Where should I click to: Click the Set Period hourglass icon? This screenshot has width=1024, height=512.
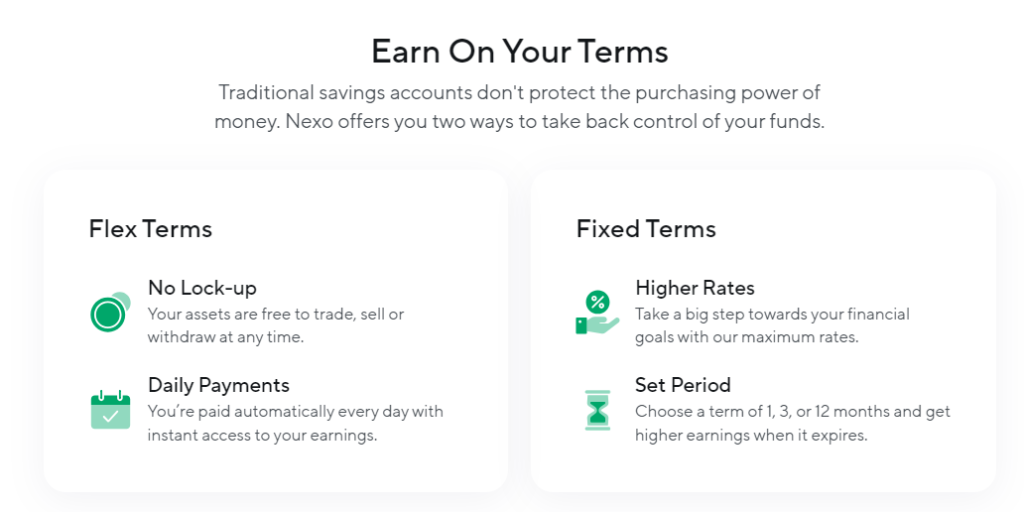[597, 410]
